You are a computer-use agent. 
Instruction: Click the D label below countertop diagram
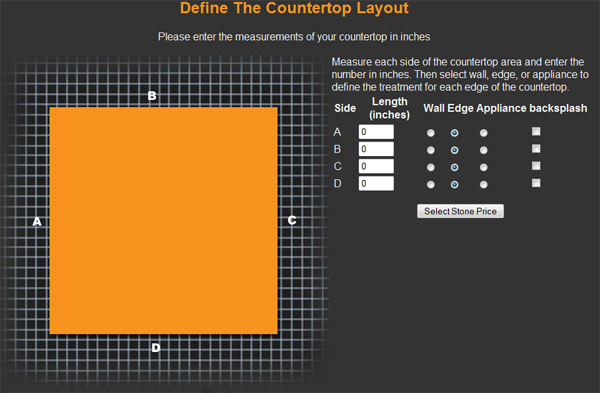pyautogui.click(x=155, y=347)
